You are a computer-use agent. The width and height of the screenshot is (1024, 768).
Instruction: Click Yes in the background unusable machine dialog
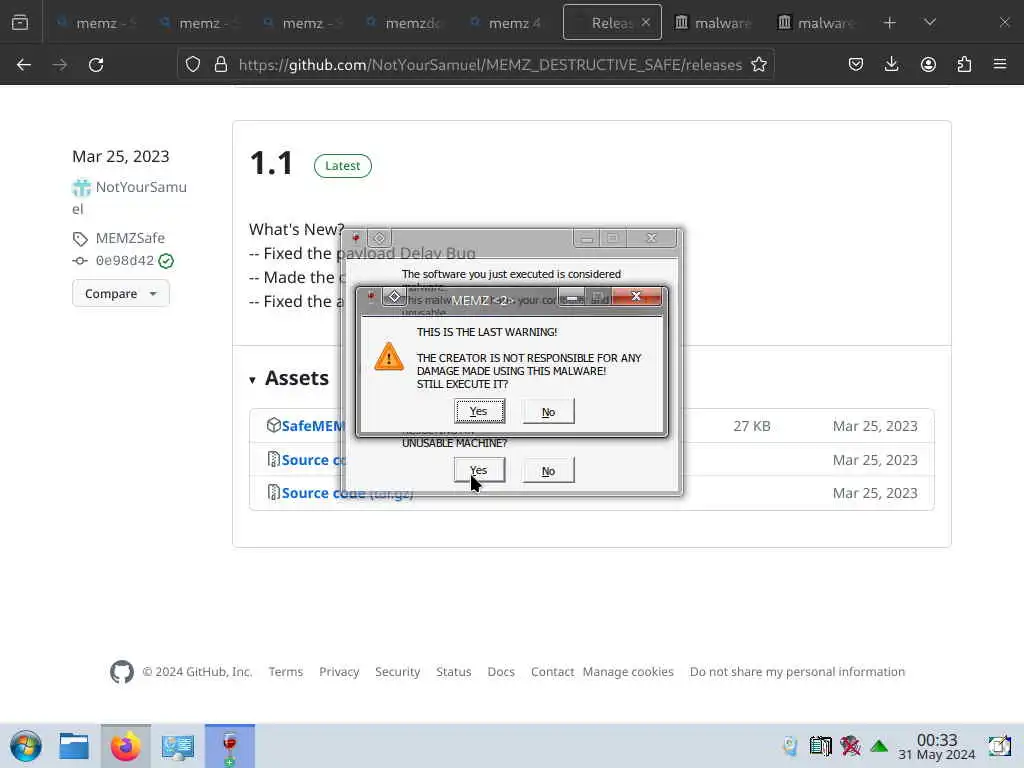pos(479,470)
